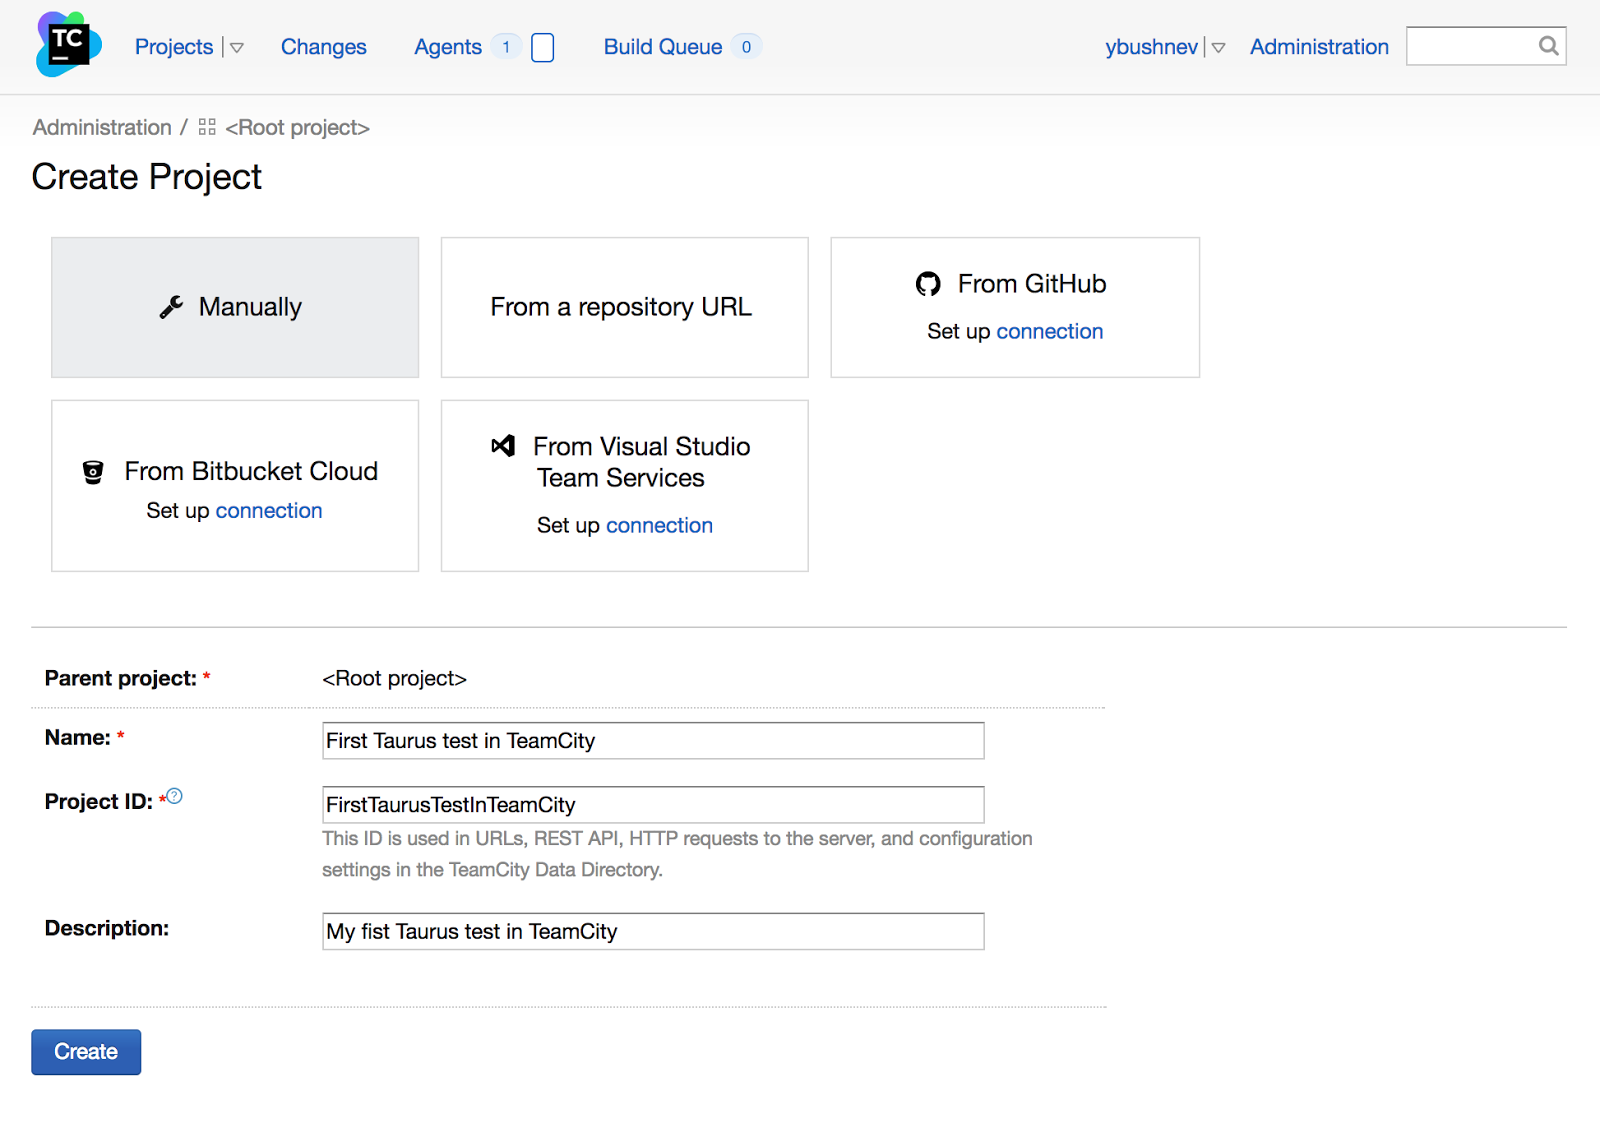Click the Build Queue count badge 0
Screen dimensions: 1600x1123
[x=746, y=47]
